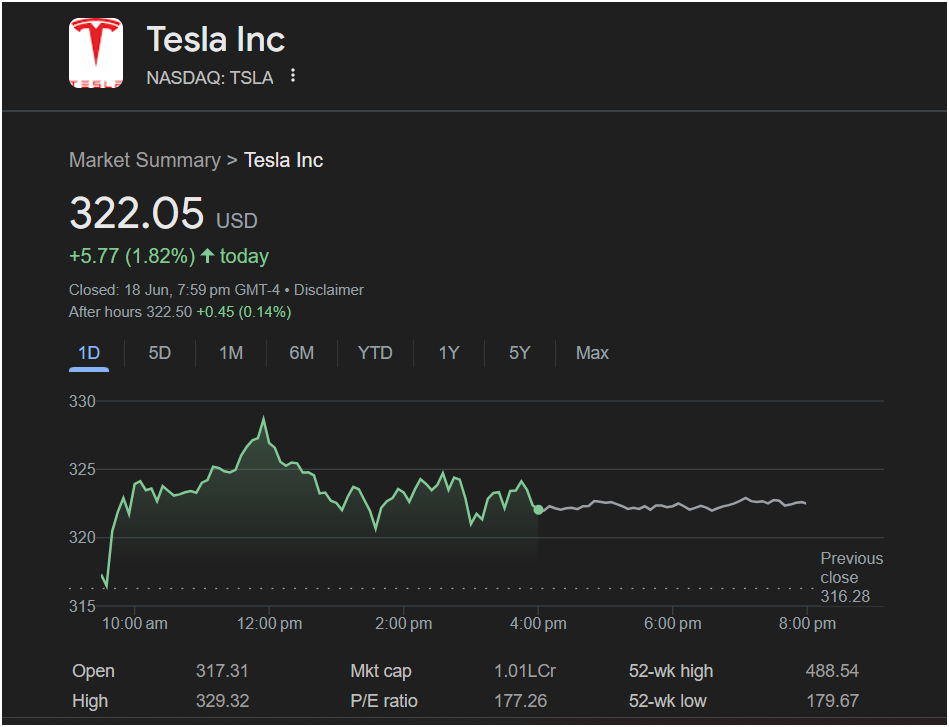Click the P/E ratio label
Image resolution: width=949 pixels, height=727 pixels.
pos(384,701)
